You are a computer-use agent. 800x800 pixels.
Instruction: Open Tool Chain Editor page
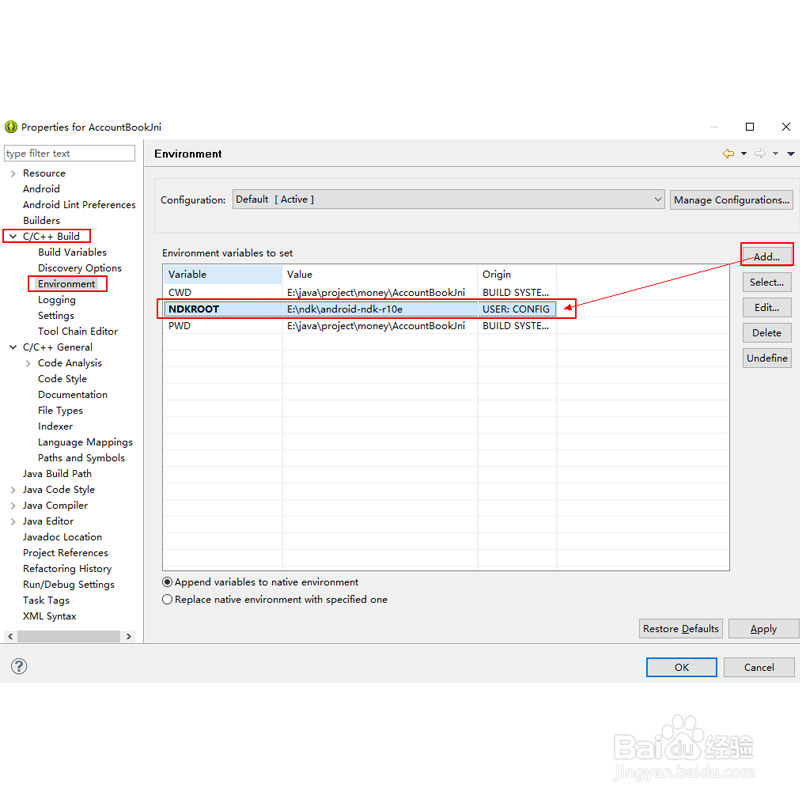(78, 331)
